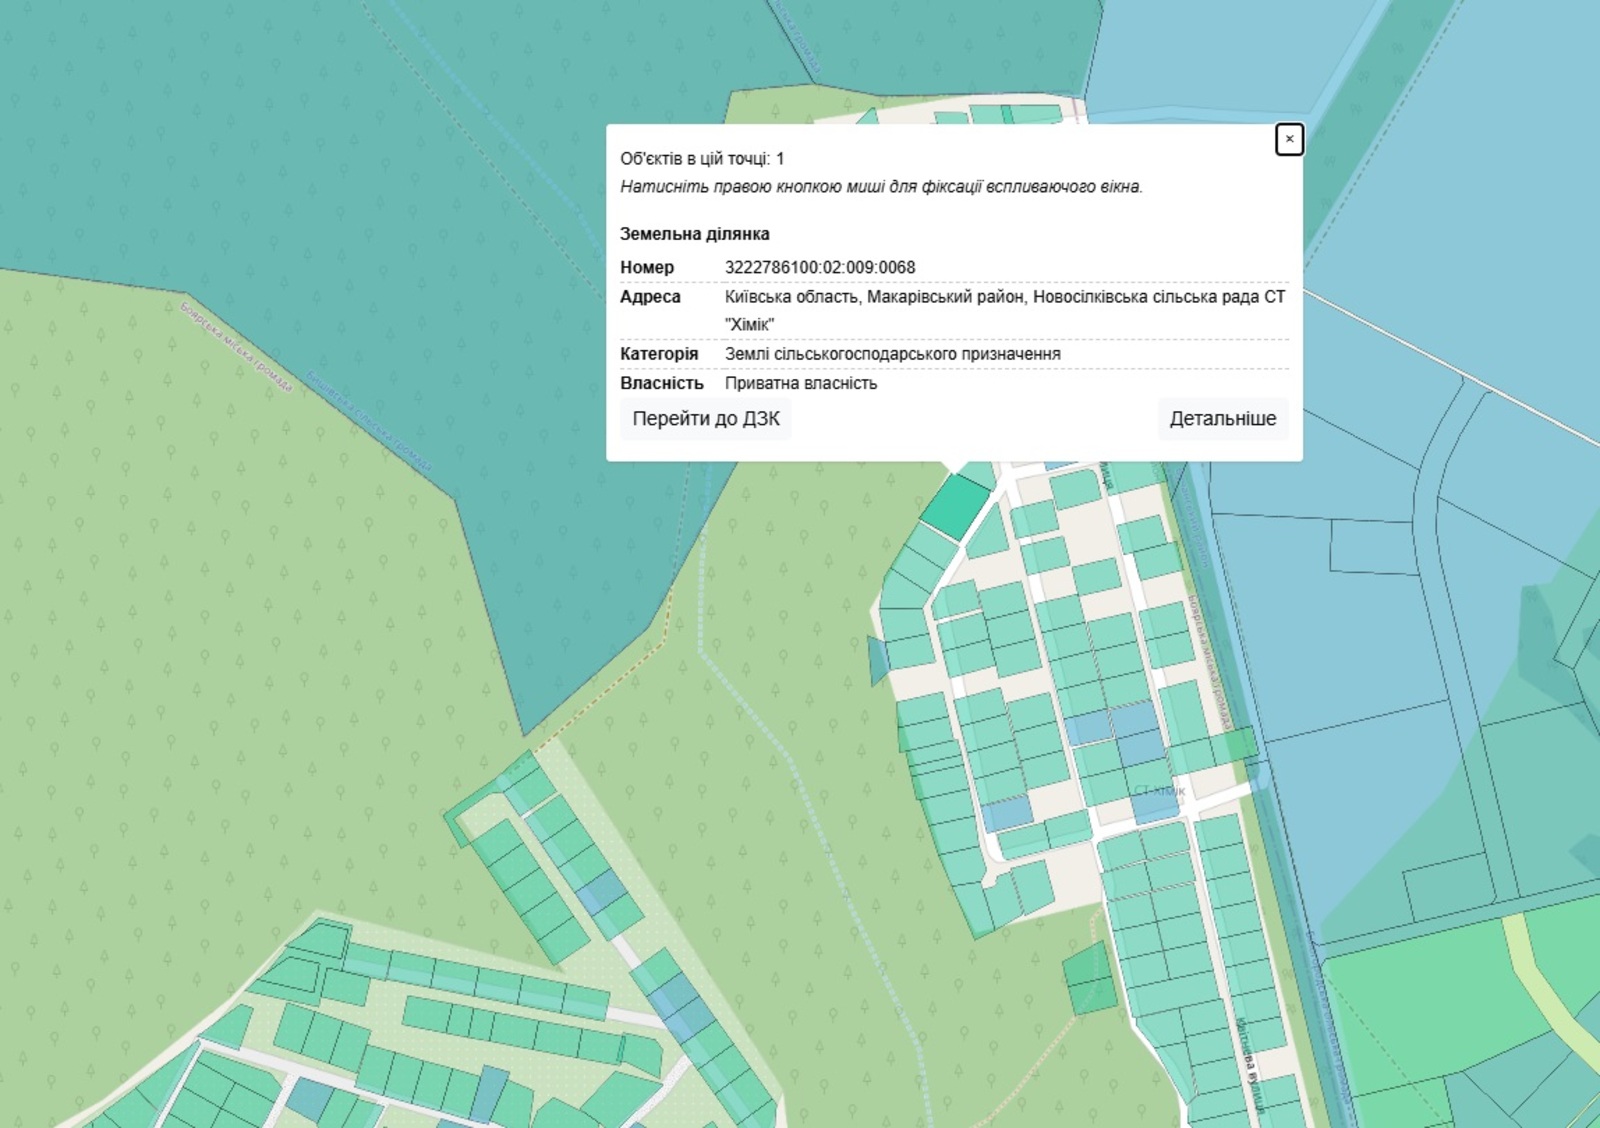
Task: Select the isolated dark green parcel in the forest
Action: click(1088, 978)
